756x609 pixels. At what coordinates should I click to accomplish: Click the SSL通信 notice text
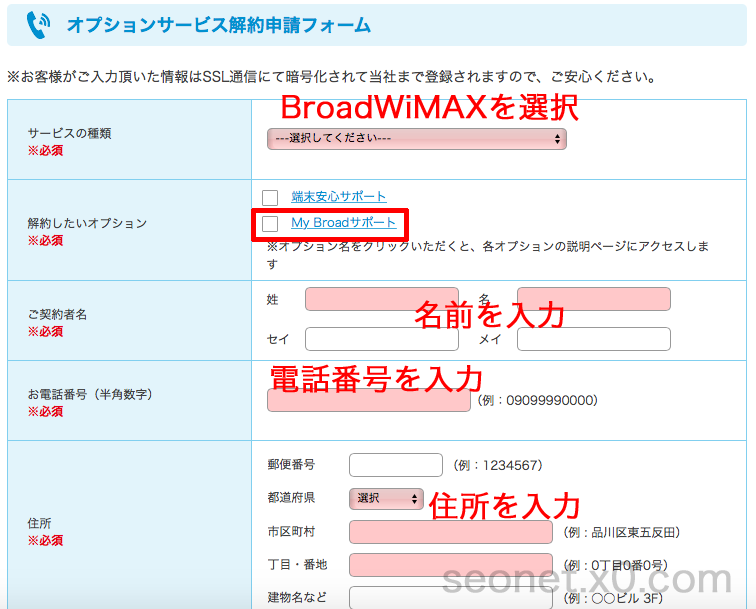coord(332,76)
